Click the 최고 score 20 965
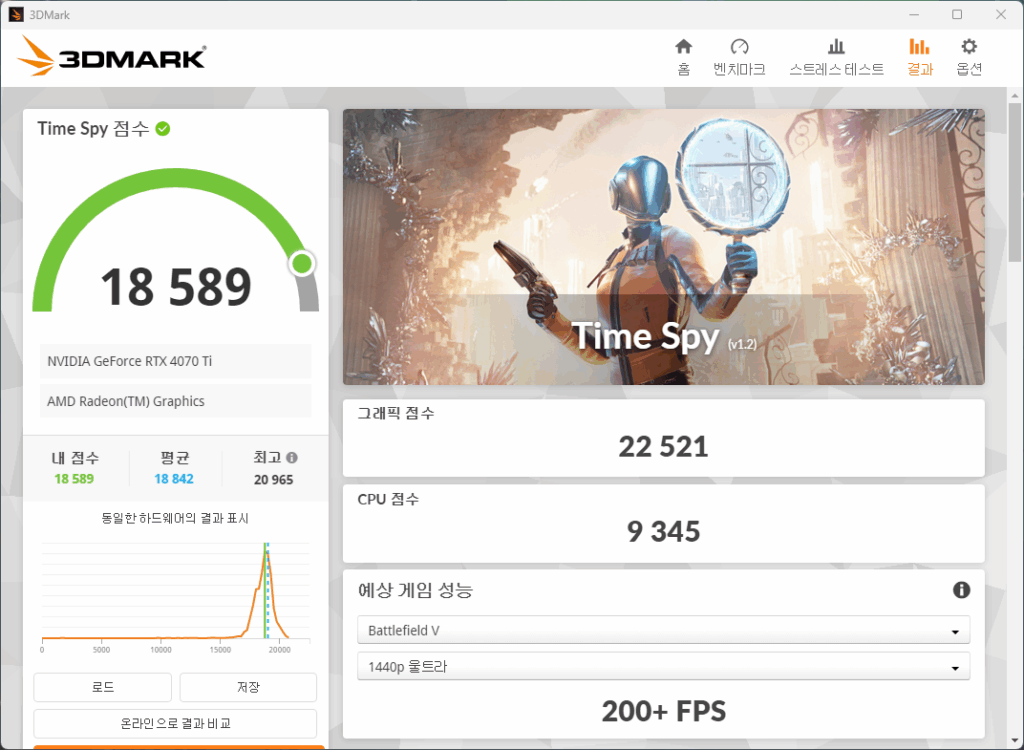Image resolution: width=1024 pixels, height=750 pixels. pos(273,480)
